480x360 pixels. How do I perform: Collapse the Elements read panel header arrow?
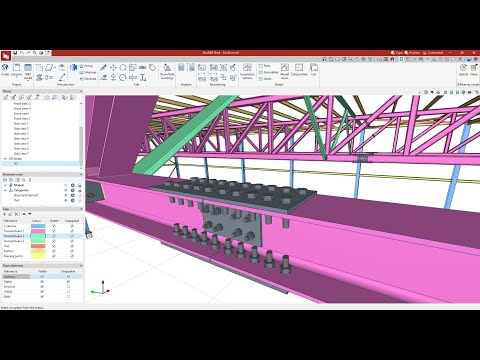click(81, 174)
